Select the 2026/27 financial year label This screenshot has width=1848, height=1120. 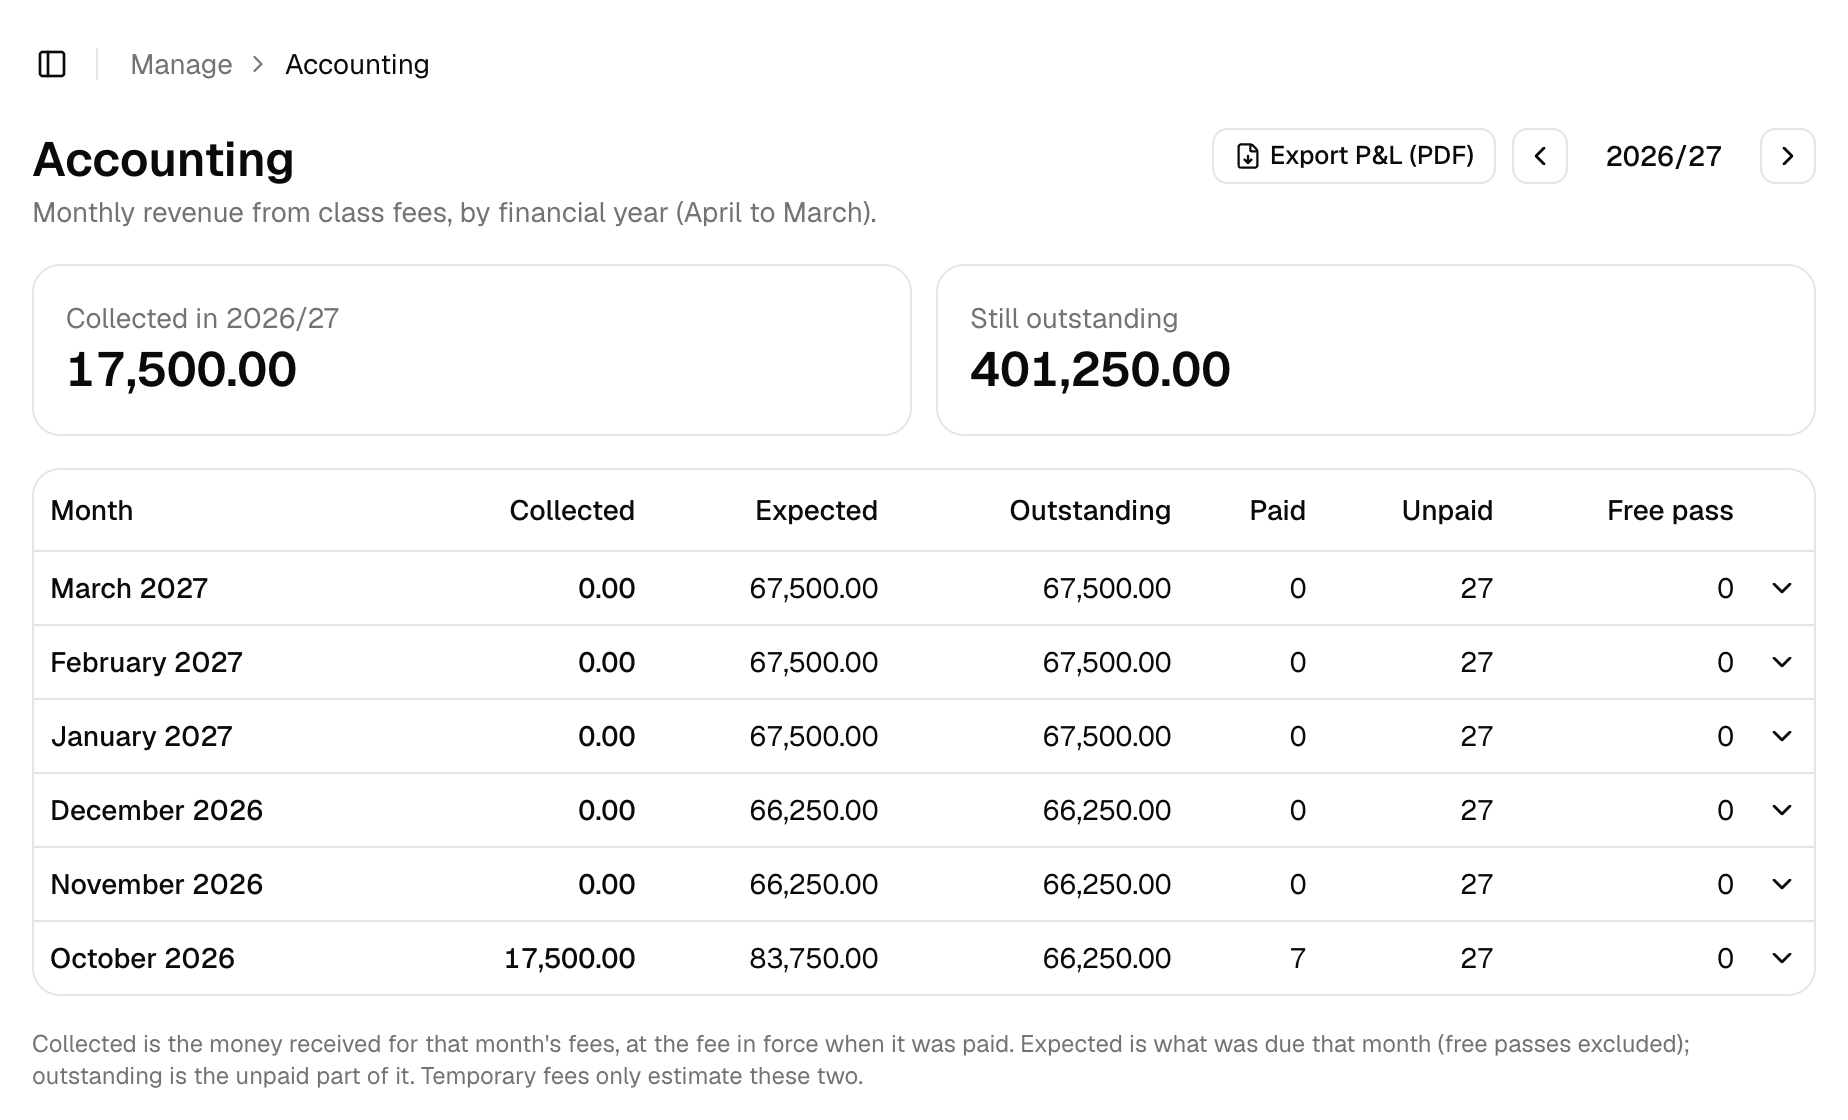click(x=1664, y=156)
